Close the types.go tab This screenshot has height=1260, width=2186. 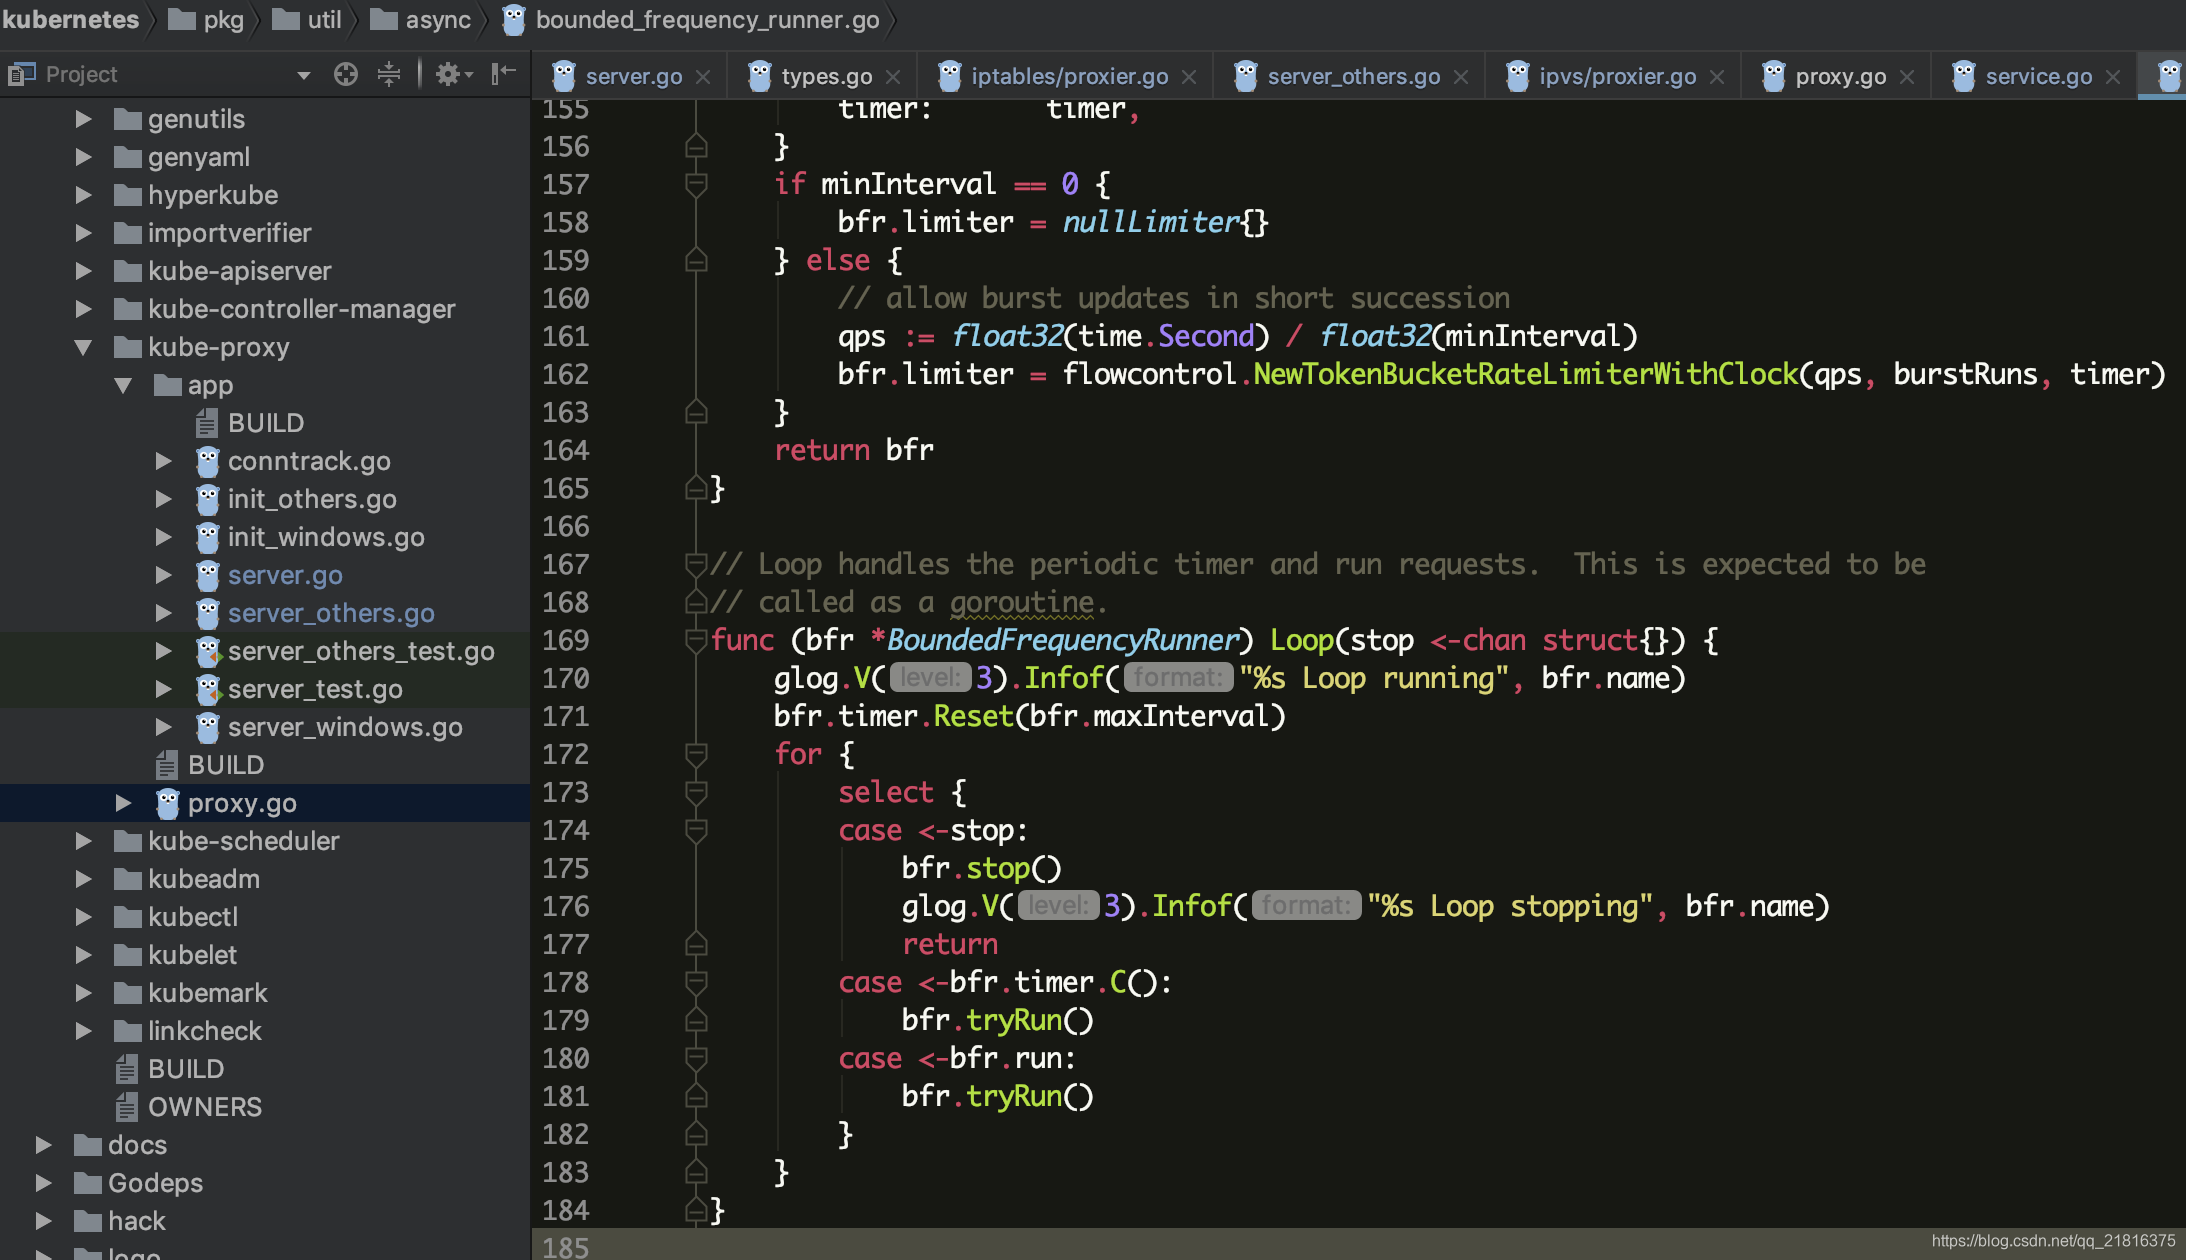tap(893, 77)
